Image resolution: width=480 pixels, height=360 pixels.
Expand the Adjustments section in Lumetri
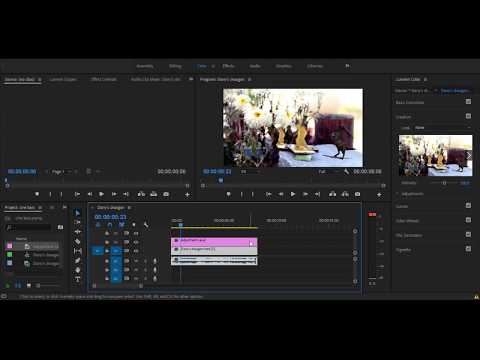coord(397,194)
